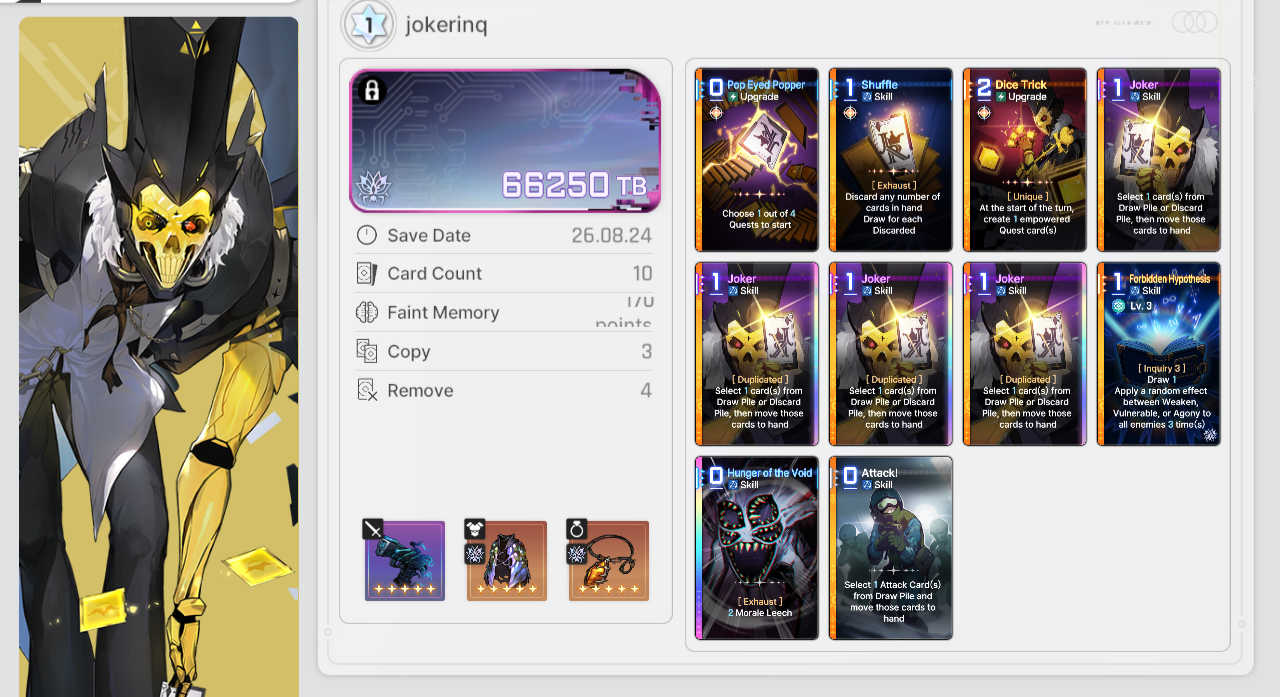Click the duplicate-cards icon next to Copy

[x=367, y=351]
